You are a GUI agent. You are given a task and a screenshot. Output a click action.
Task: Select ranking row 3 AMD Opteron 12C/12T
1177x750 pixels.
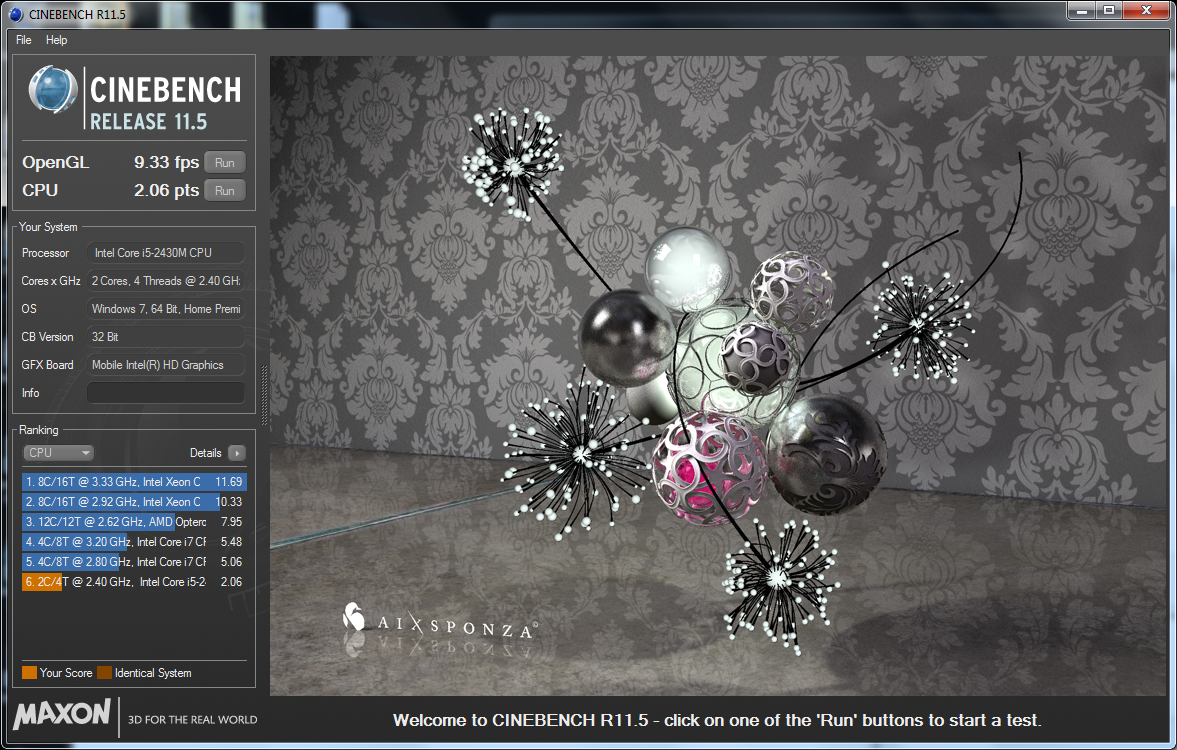point(134,522)
